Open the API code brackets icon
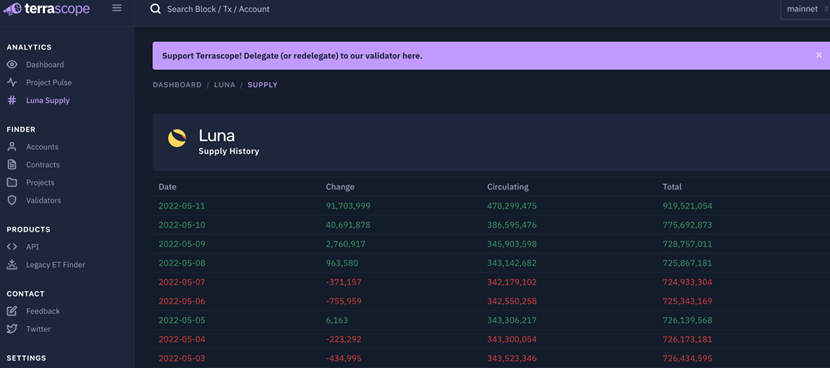 click(x=12, y=247)
